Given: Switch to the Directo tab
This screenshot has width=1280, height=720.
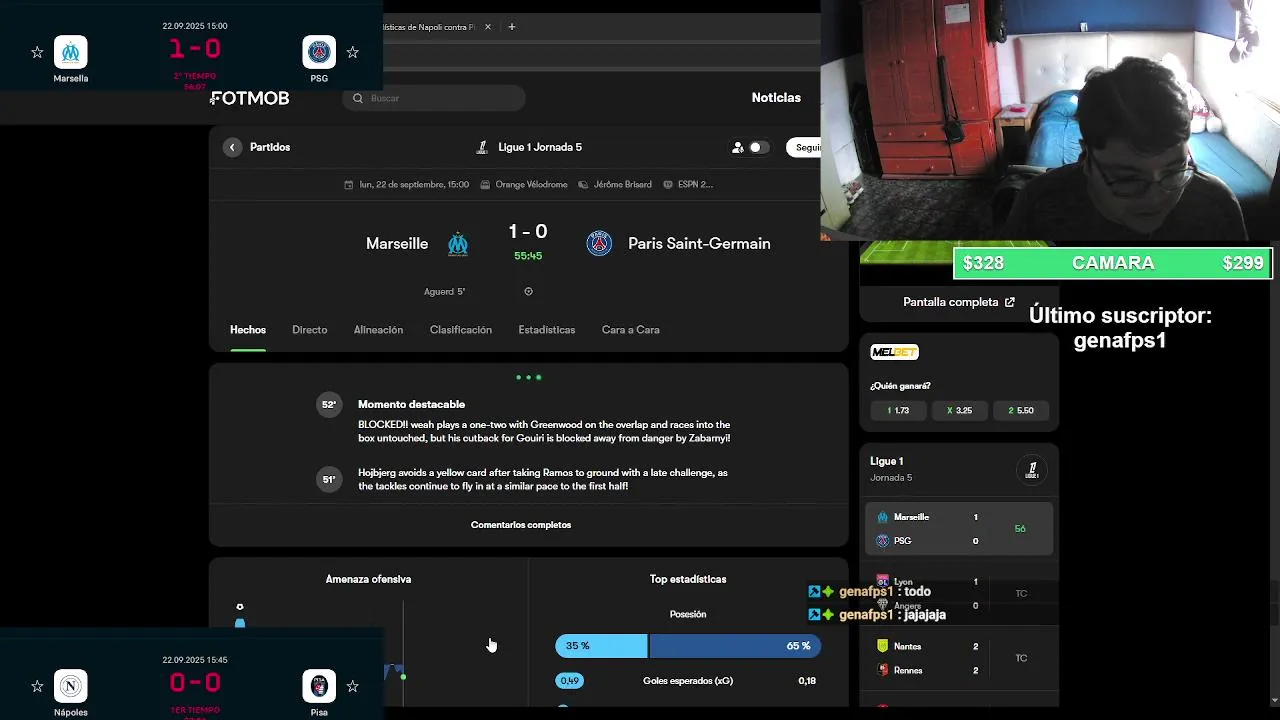Looking at the screenshot, I should point(310,330).
